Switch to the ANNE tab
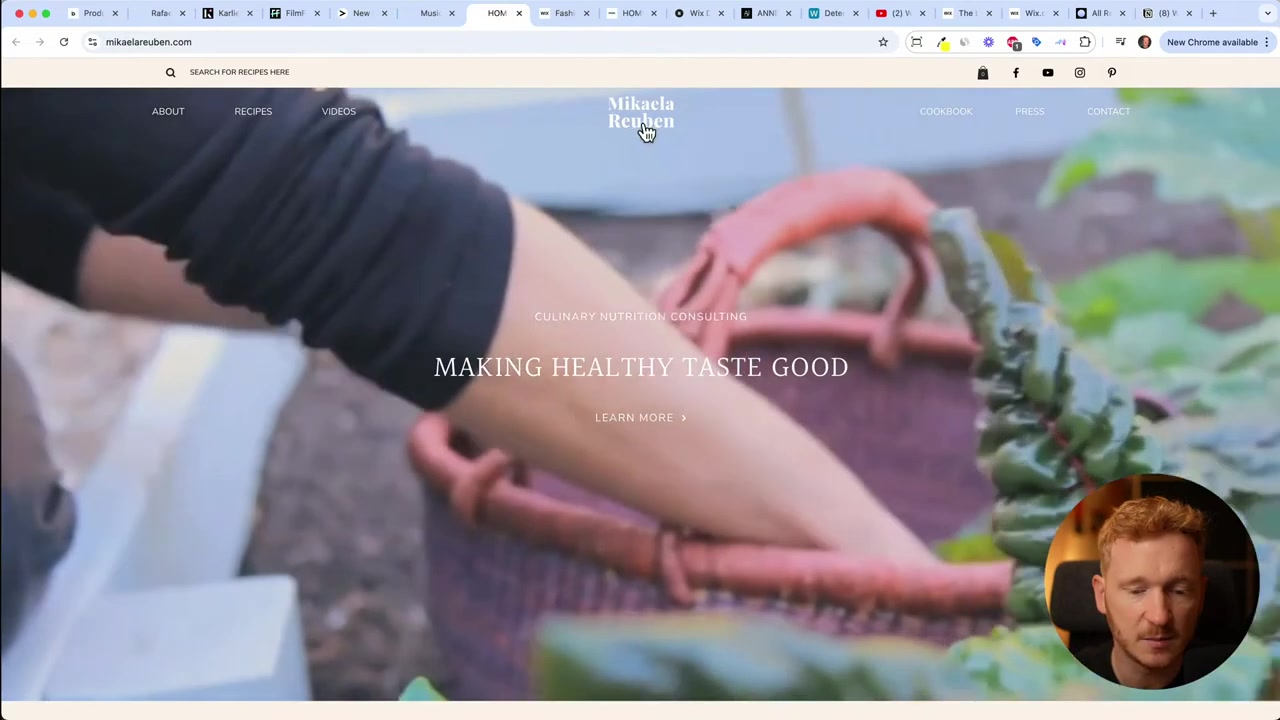The image size is (1280, 720). 766,13
